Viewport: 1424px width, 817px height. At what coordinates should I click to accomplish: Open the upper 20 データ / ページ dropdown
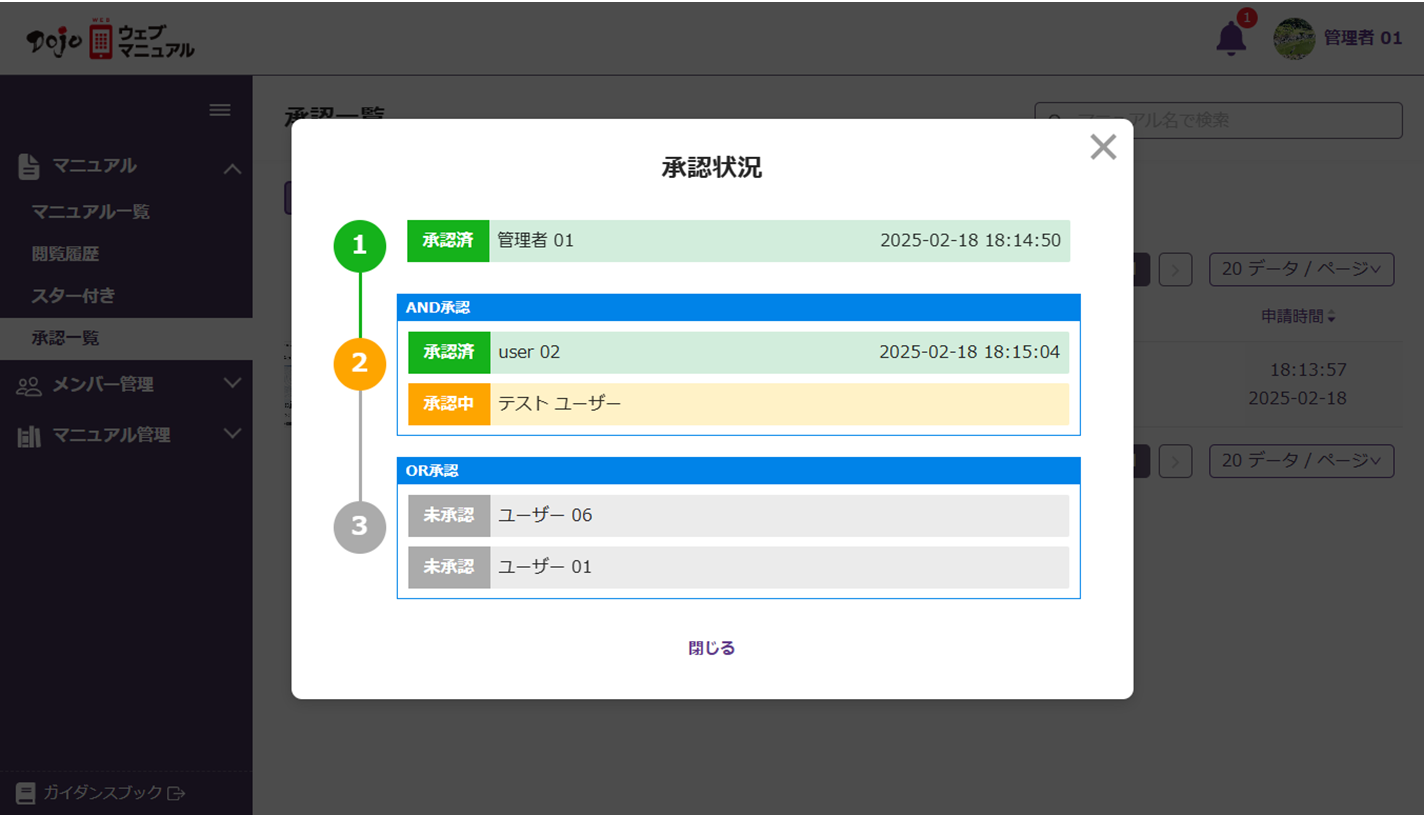pyautogui.click(x=1302, y=269)
